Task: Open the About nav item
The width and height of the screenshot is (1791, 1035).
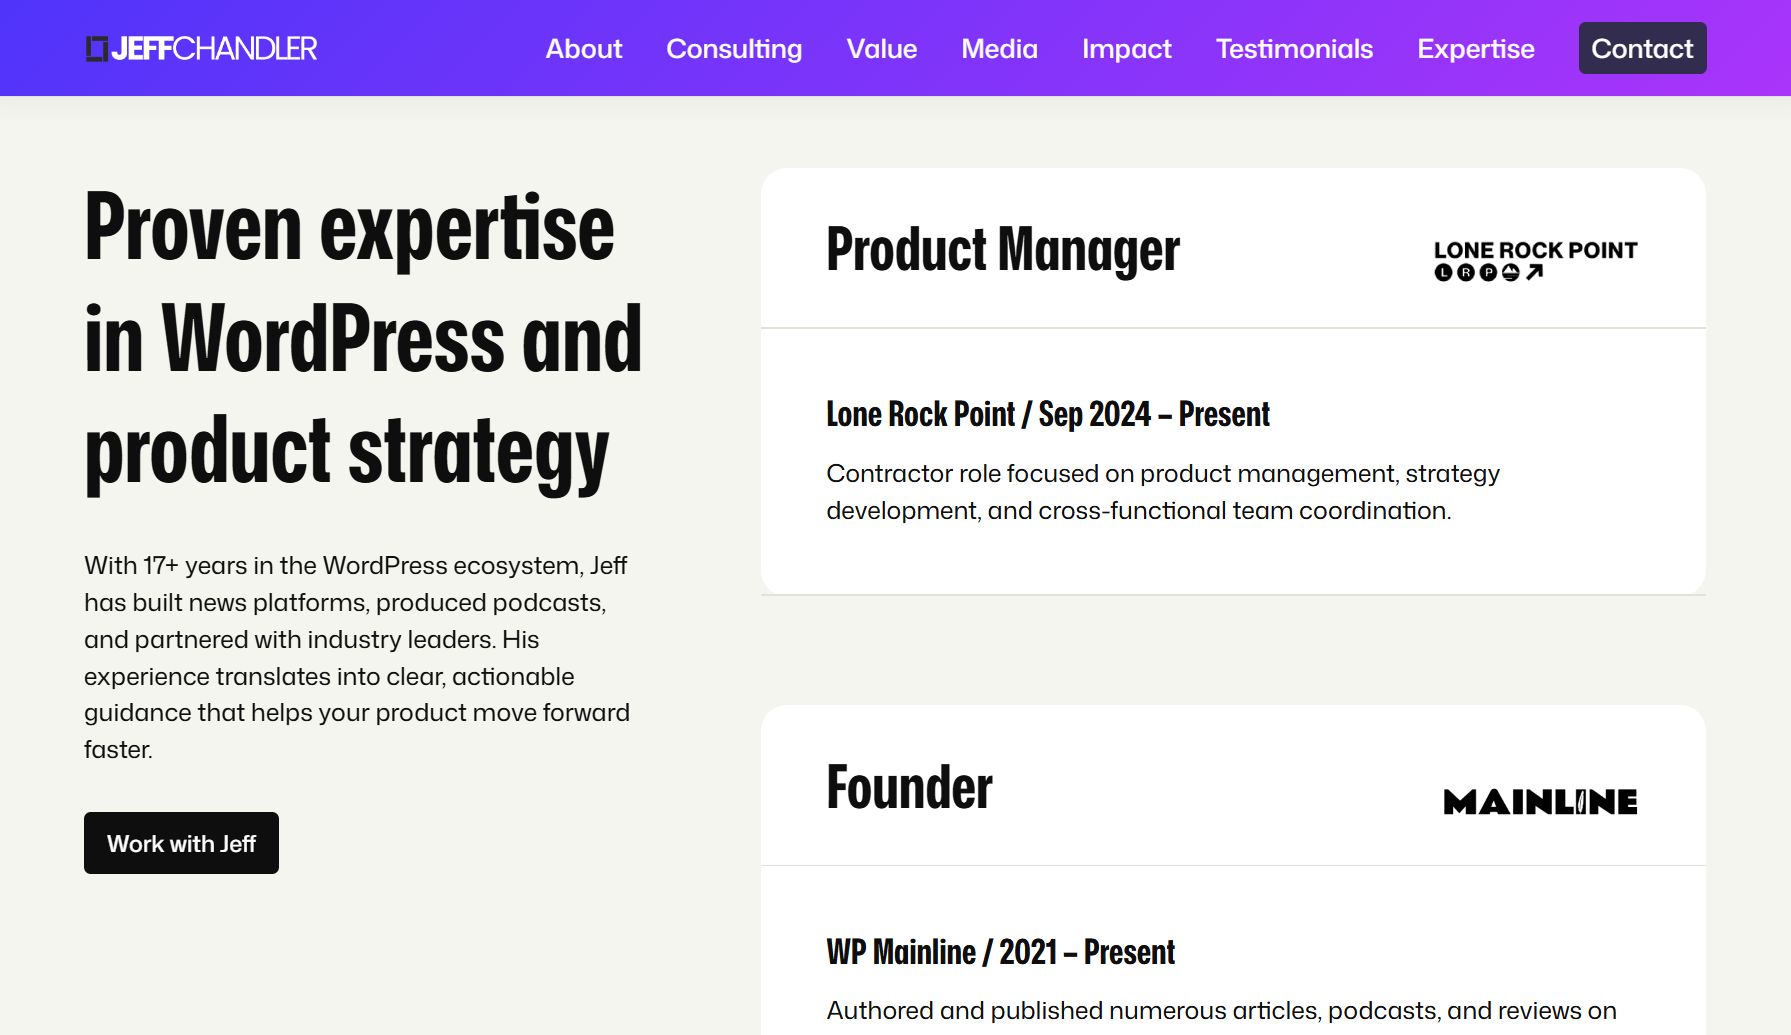Action: pos(584,49)
